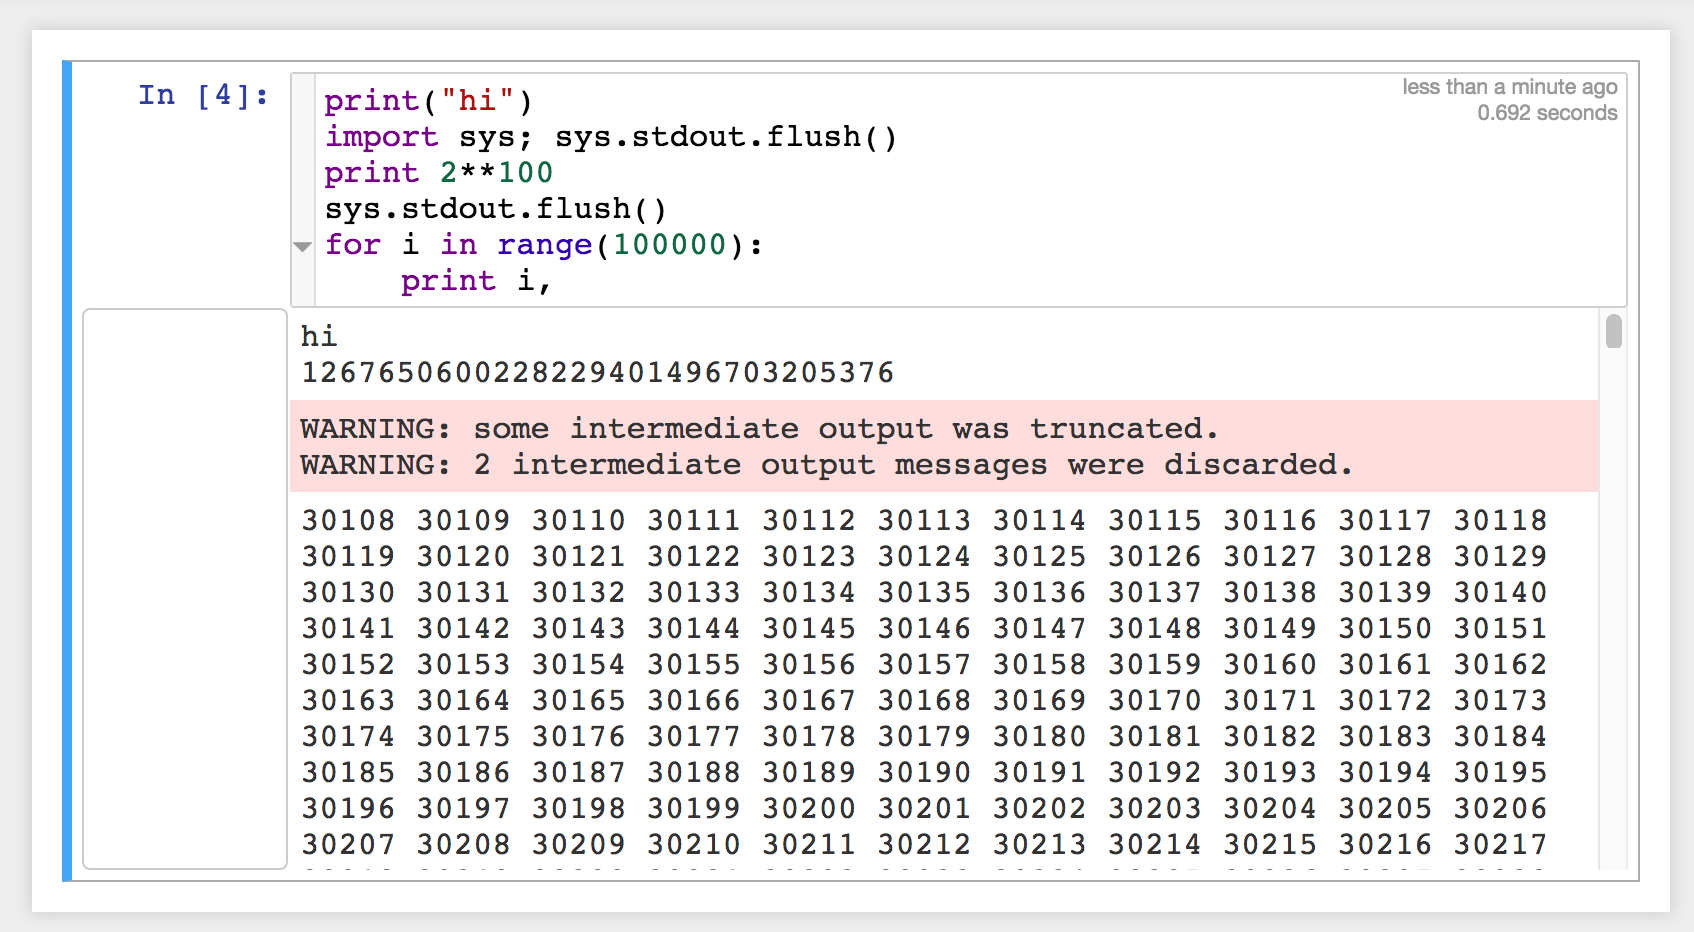Screen dimensions: 1694x932
Task: Click the discarded messages warning line
Action: [x=825, y=465]
